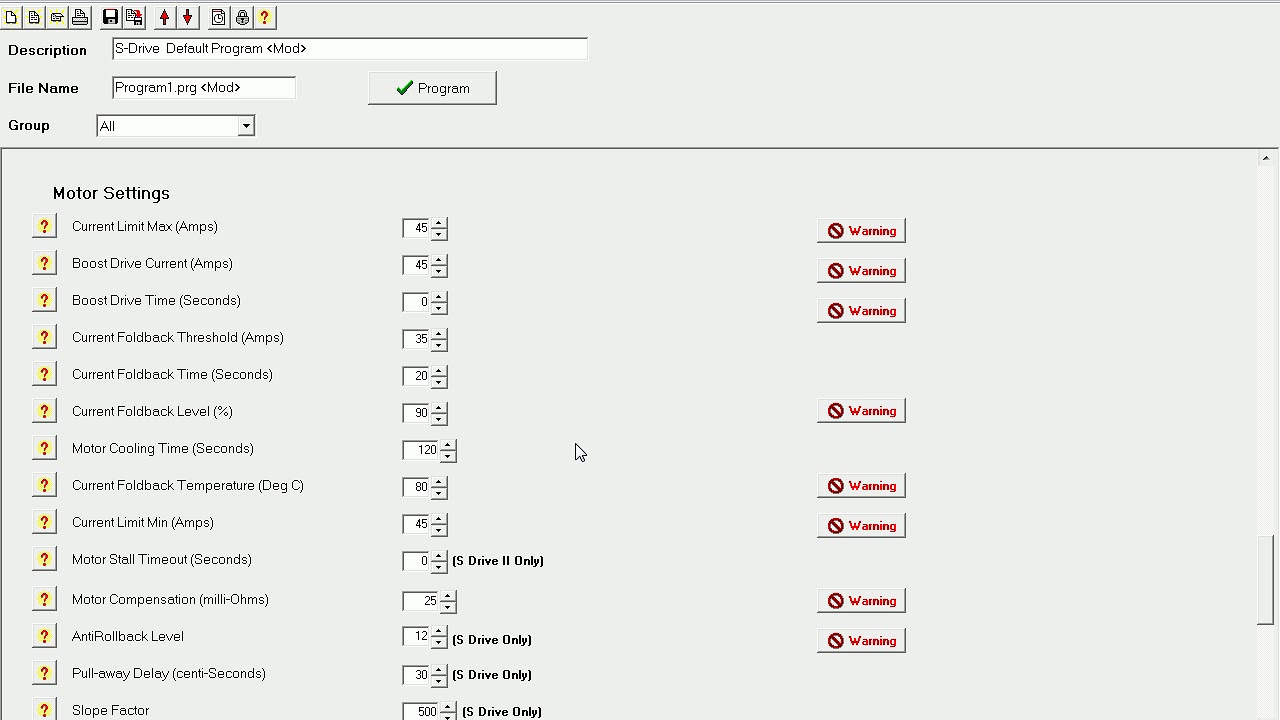This screenshot has height=720, width=1280.
Task: Show warning for Motor Compensation
Action: pos(861,601)
